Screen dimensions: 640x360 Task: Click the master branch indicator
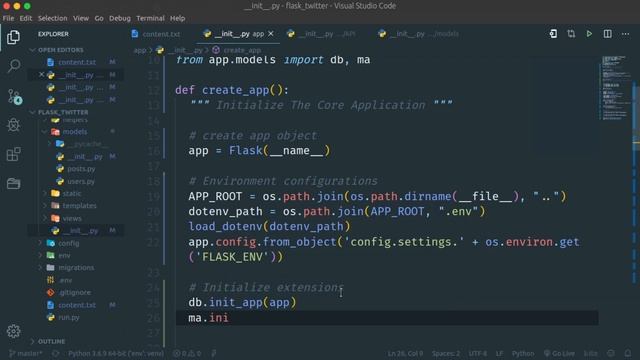(x=25, y=353)
